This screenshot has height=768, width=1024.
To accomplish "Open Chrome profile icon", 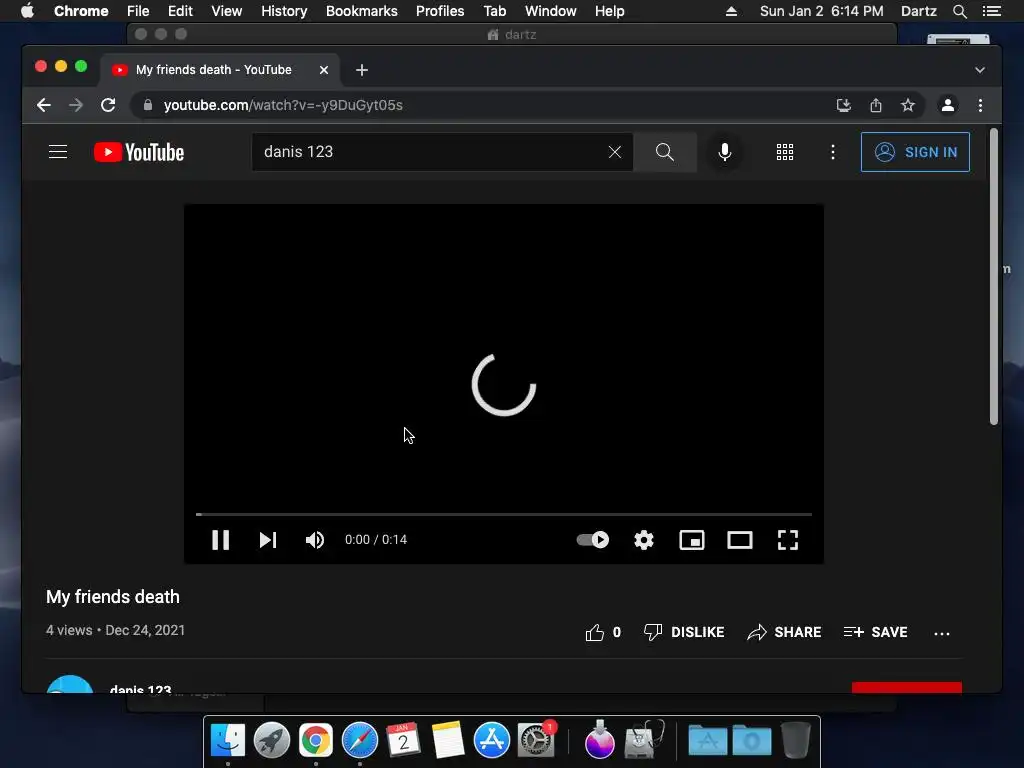I will (x=948, y=105).
